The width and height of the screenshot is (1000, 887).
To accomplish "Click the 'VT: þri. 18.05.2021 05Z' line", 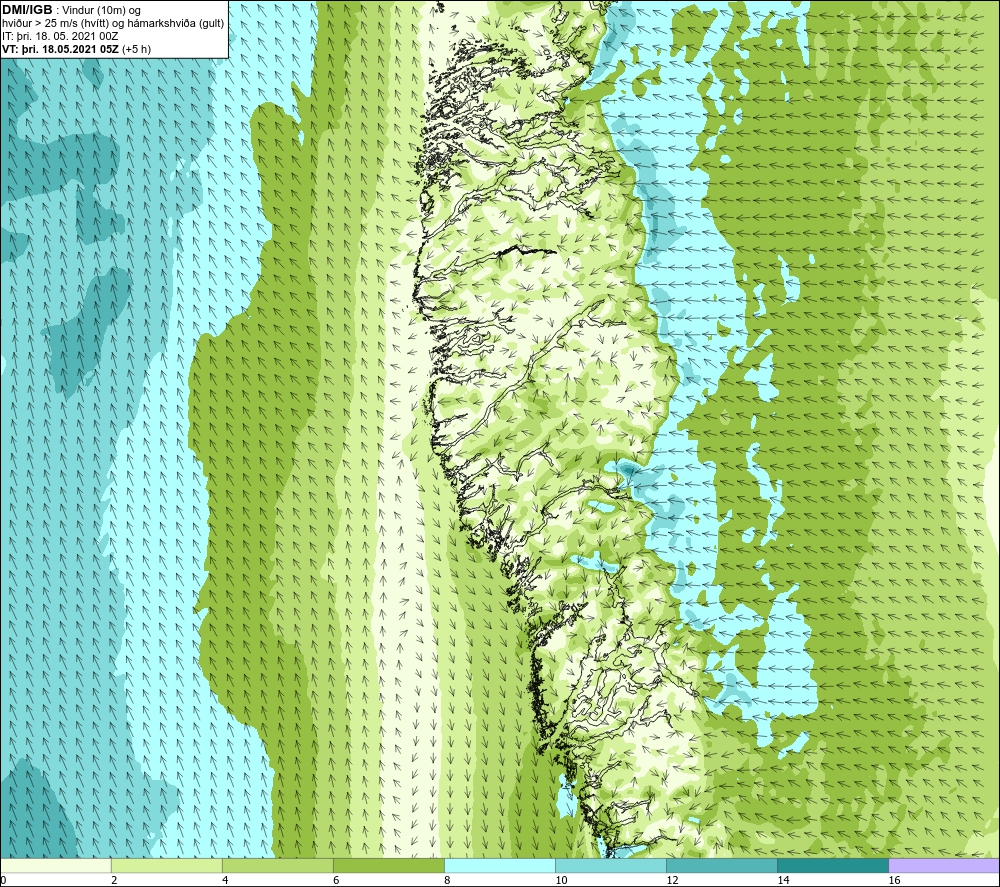I will (77, 49).
